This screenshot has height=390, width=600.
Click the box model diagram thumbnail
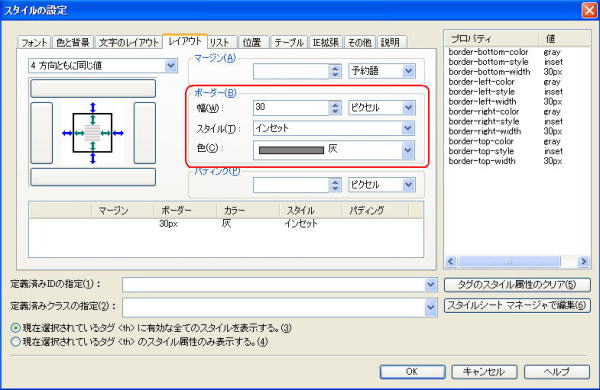(x=93, y=133)
